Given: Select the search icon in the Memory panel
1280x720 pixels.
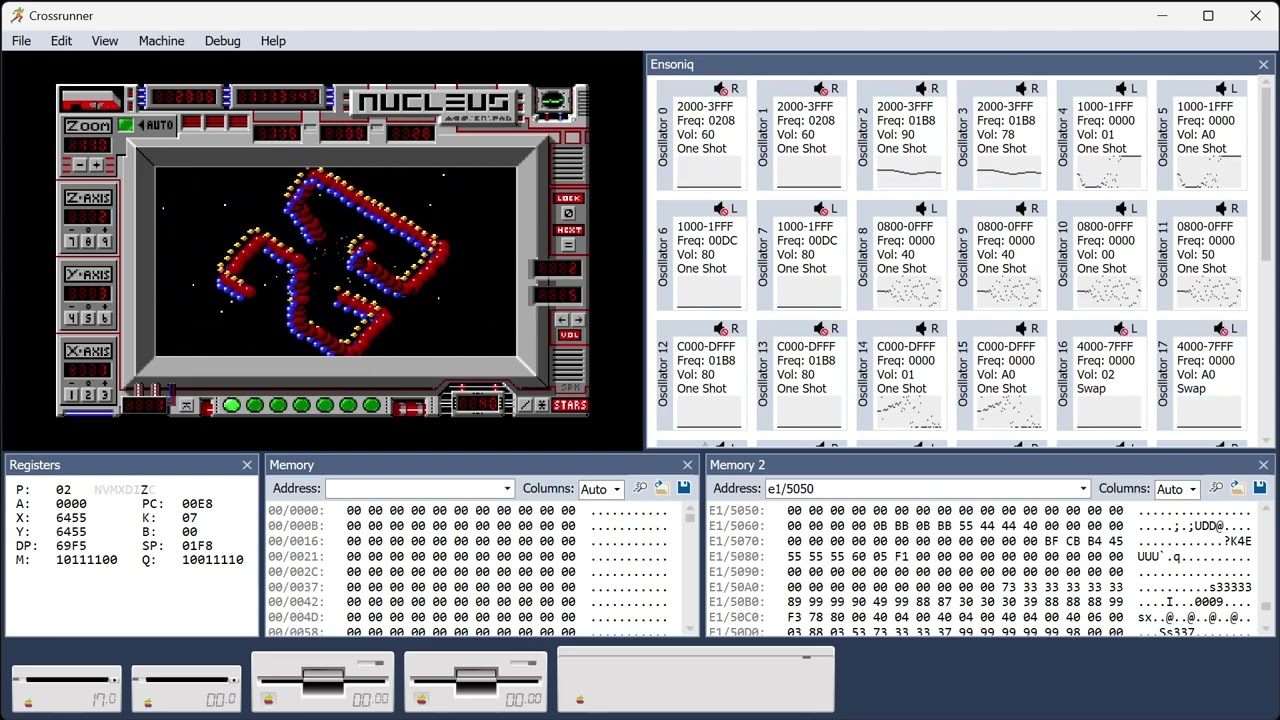Looking at the screenshot, I should point(640,488).
